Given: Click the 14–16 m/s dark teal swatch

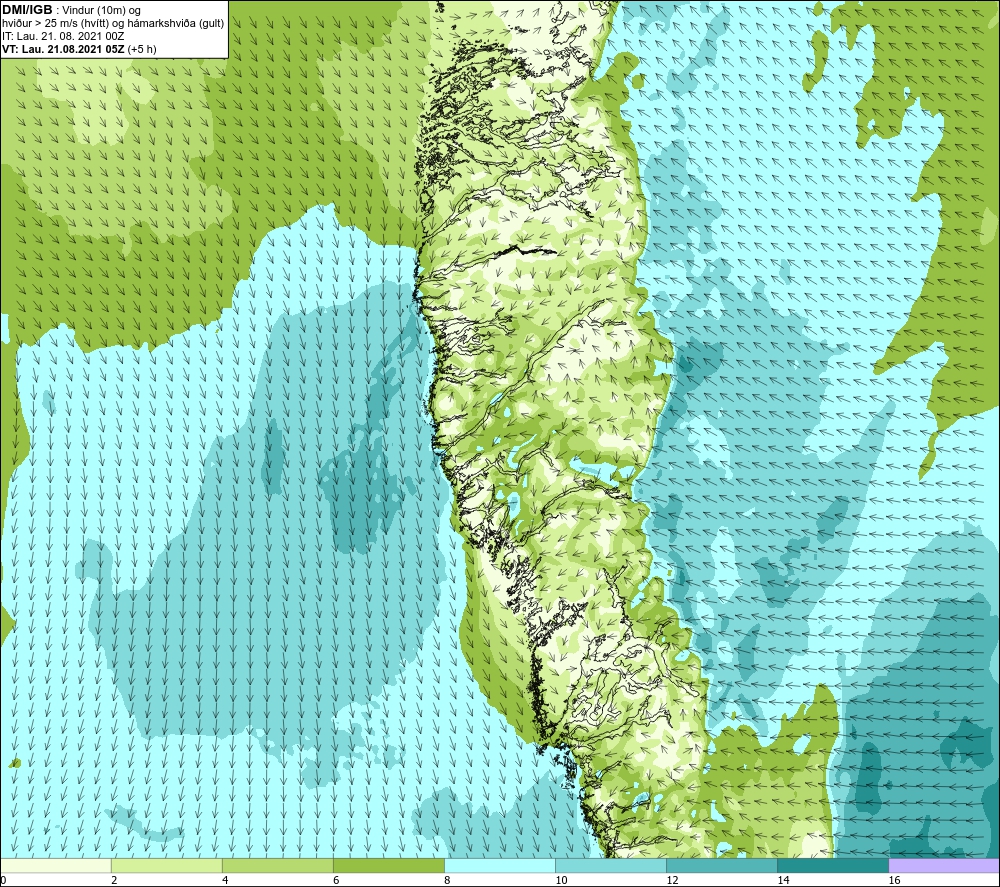Looking at the screenshot, I should click(x=833, y=865).
